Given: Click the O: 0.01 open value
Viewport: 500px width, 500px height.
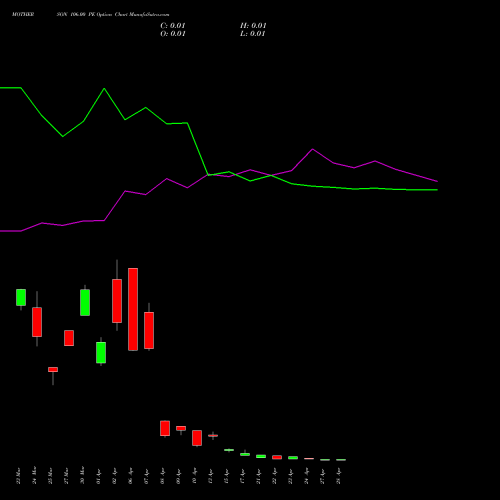Looking at the screenshot, I should click(173, 34).
